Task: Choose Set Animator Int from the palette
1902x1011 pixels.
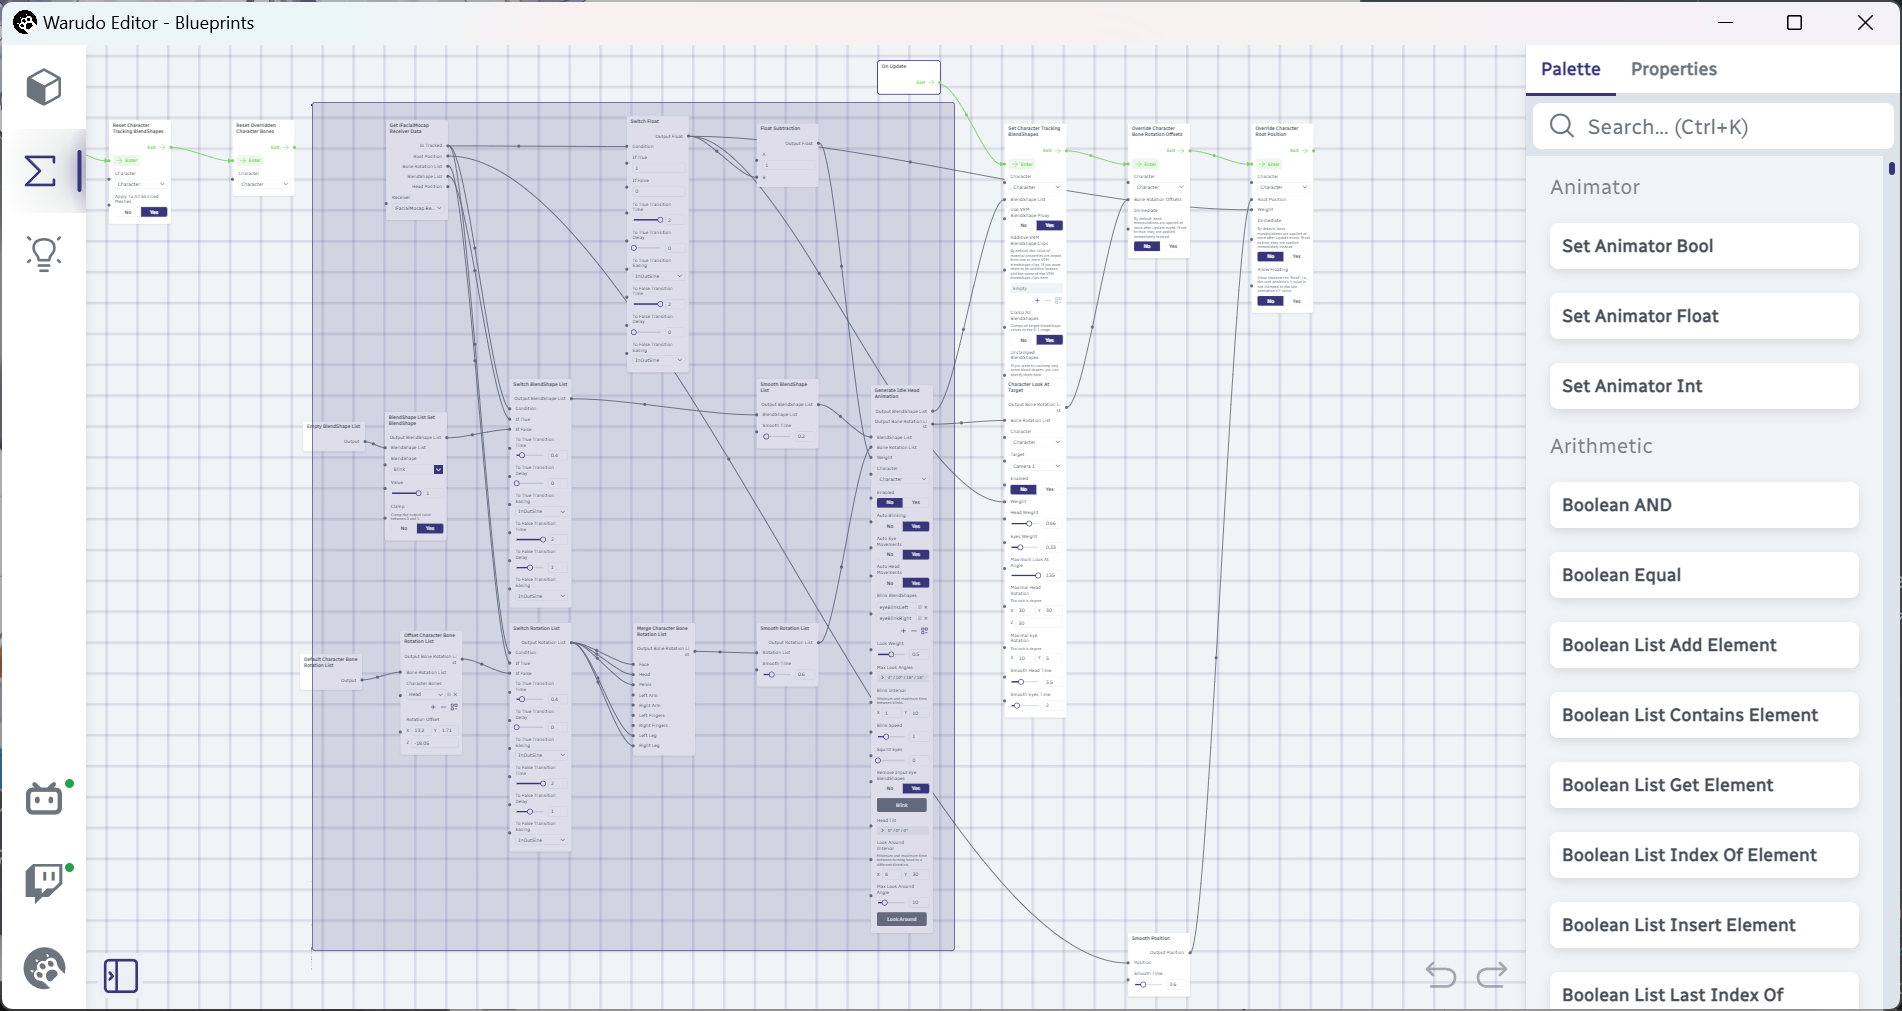Action: 1704,386
